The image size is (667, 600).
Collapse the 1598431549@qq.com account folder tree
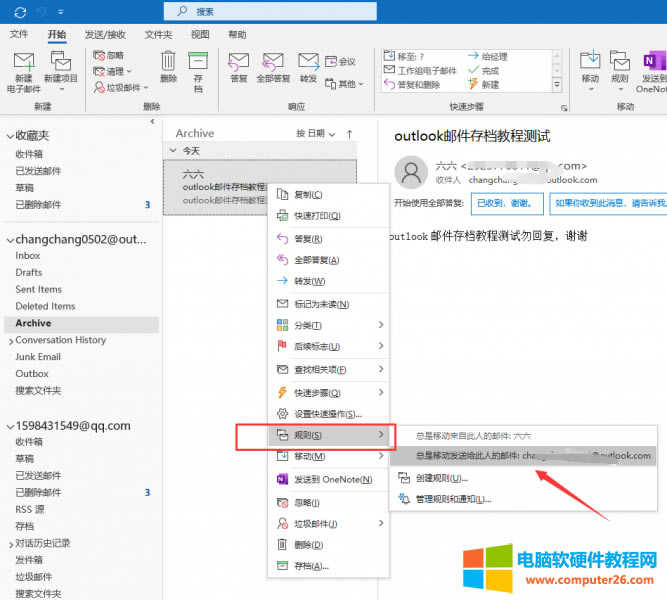[x=9, y=425]
